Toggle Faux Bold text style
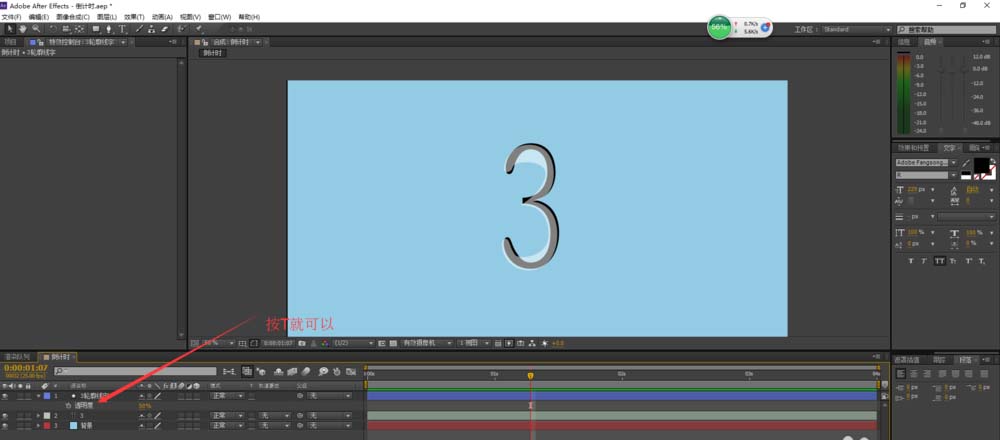Image resolution: width=1000 pixels, height=440 pixels. click(910, 261)
